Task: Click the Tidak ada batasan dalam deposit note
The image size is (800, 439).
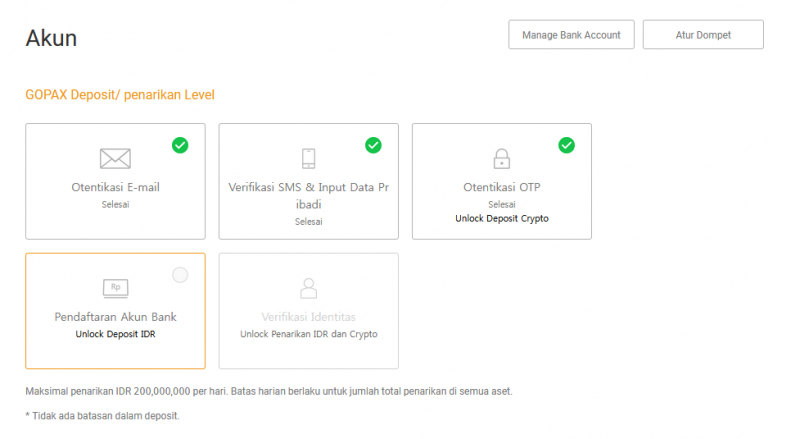Action: [x=103, y=416]
